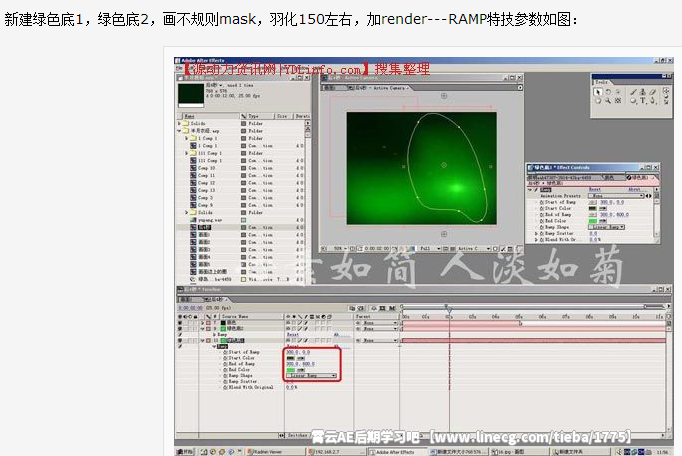This screenshot has height=456, width=682.
Task: Select the Elliptical Mask tool
Action: tap(633, 101)
